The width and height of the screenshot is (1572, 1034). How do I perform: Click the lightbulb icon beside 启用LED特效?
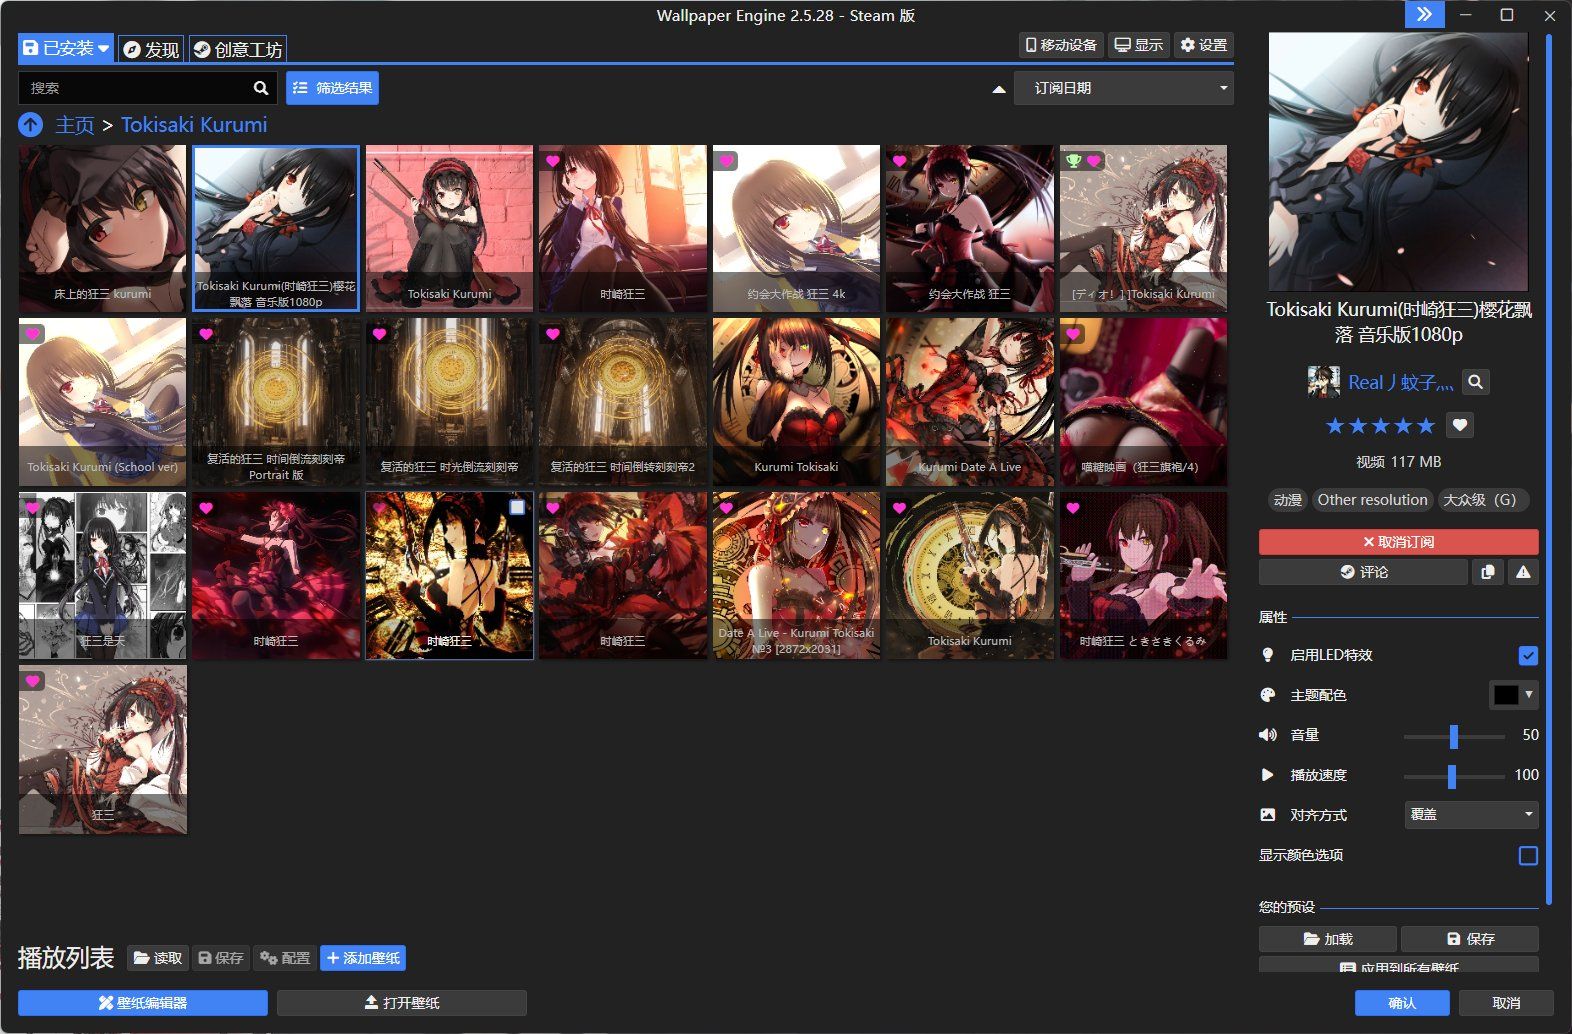[1267, 655]
